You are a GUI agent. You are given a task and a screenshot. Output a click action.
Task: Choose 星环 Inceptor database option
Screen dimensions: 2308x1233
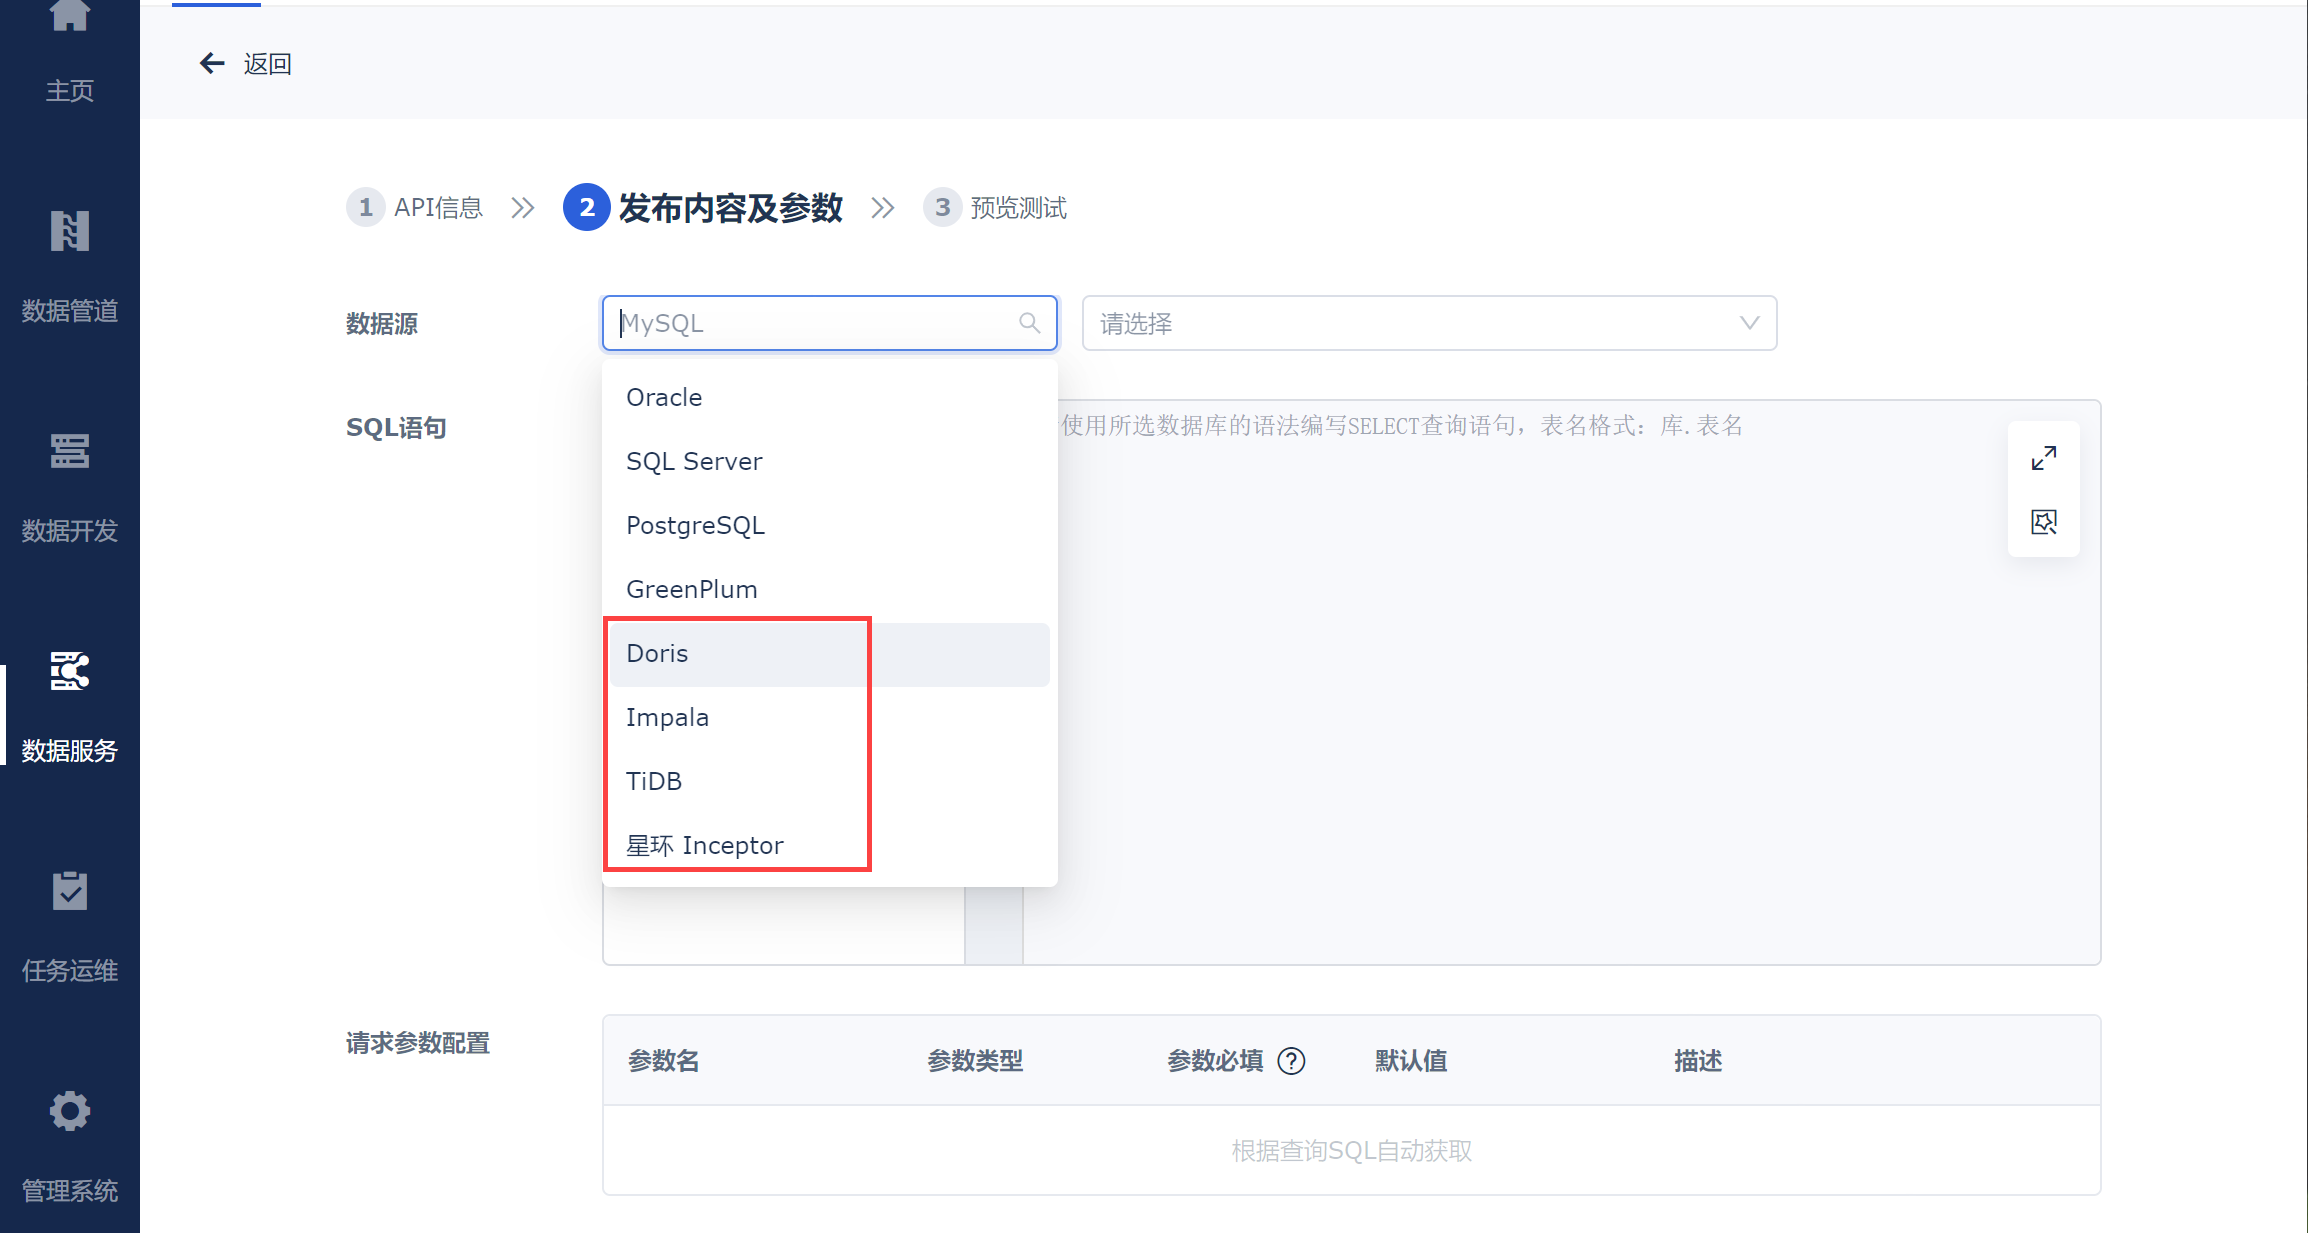pos(704,846)
